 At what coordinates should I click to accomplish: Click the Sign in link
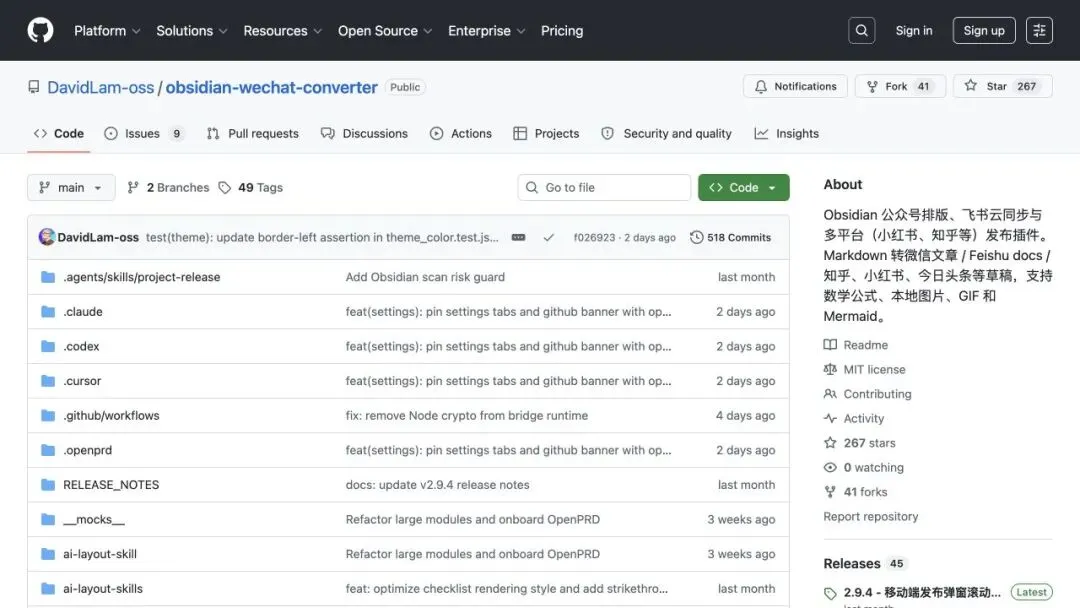pos(913,30)
